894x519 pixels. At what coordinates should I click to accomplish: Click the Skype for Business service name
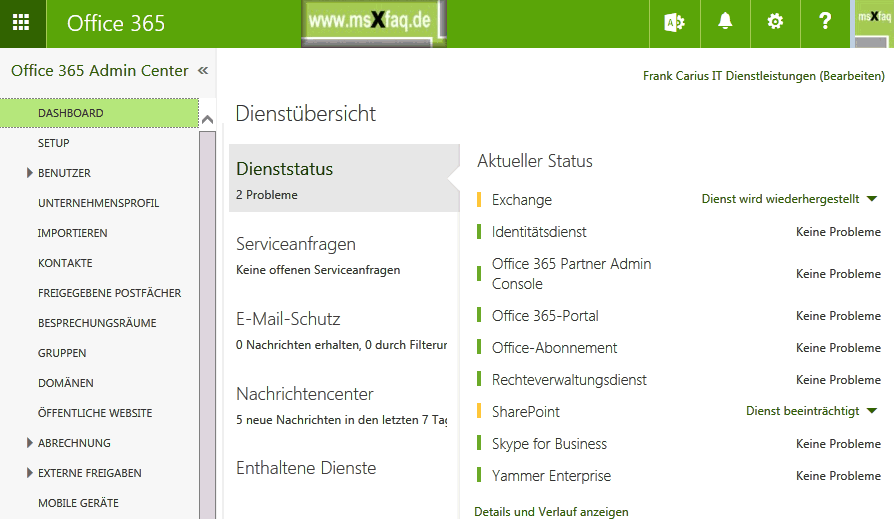pyautogui.click(x=549, y=444)
